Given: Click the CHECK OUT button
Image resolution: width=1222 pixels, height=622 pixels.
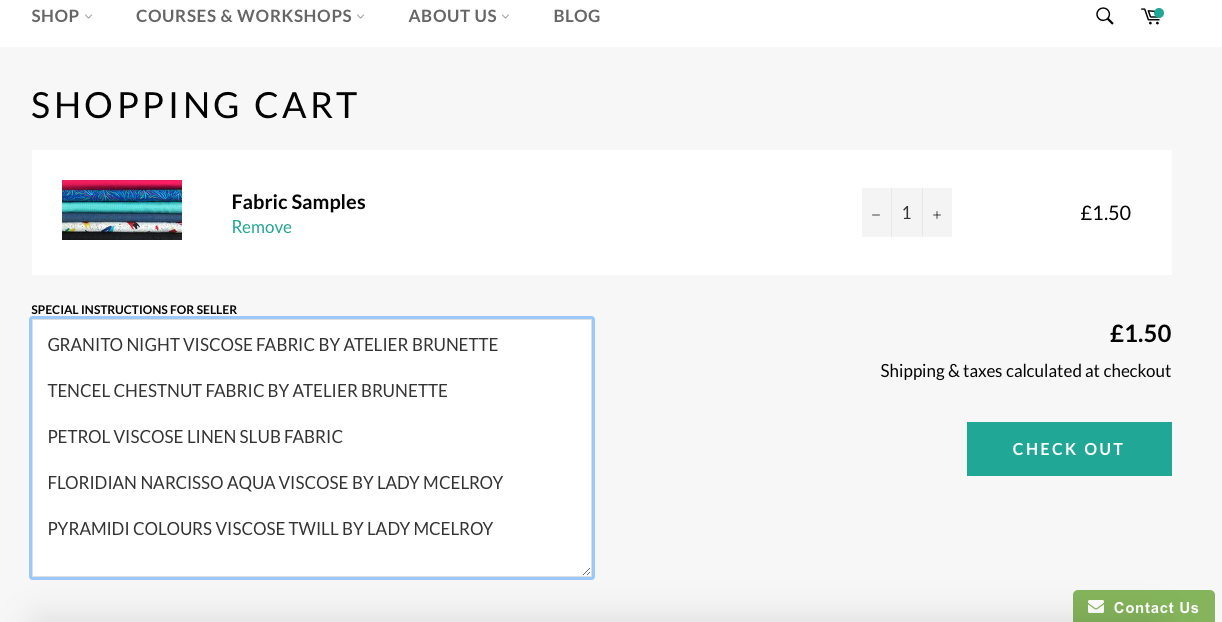Looking at the screenshot, I should tap(1069, 449).
